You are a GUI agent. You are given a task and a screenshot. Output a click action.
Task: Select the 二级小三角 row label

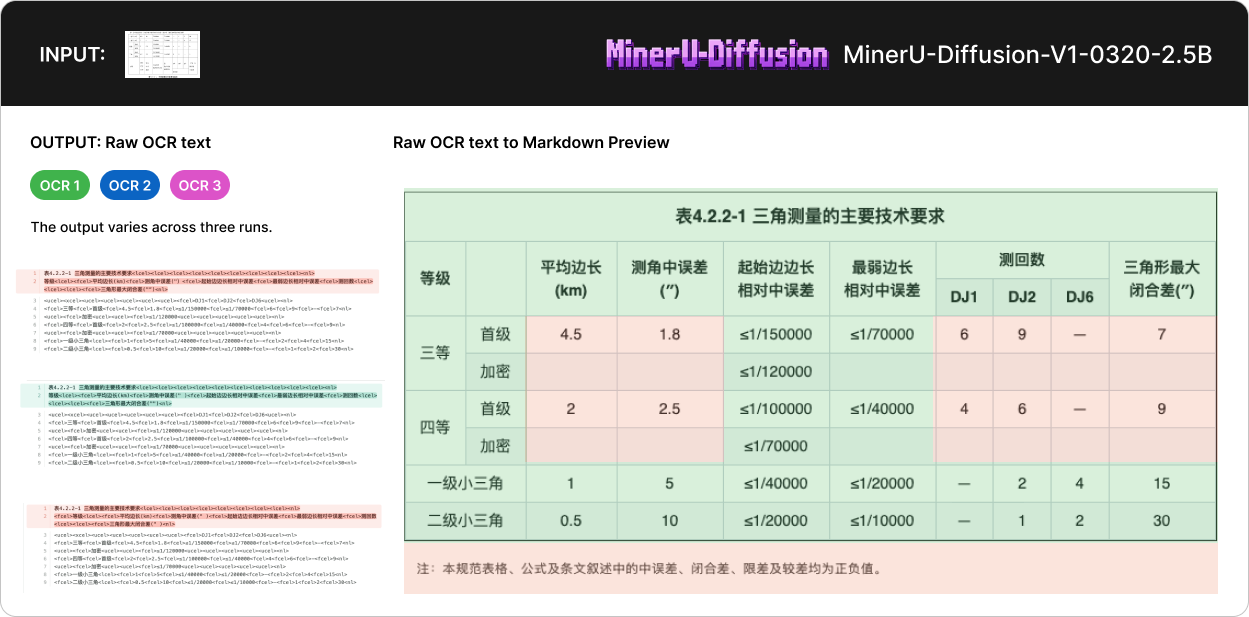pyautogui.click(x=465, y=521)
